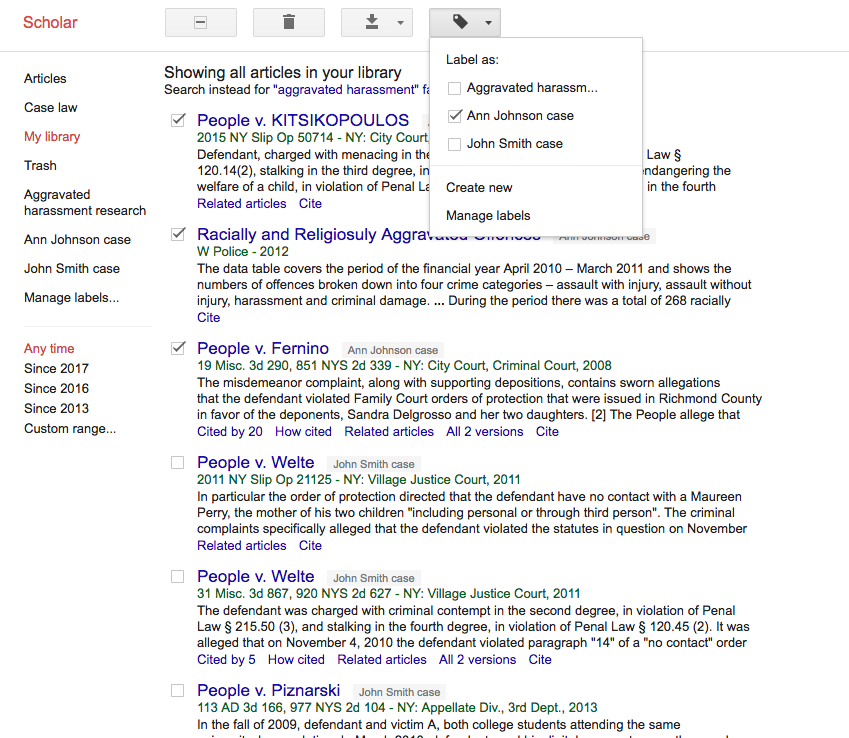
Task: Check the John Smith case label
Action: 455,143
